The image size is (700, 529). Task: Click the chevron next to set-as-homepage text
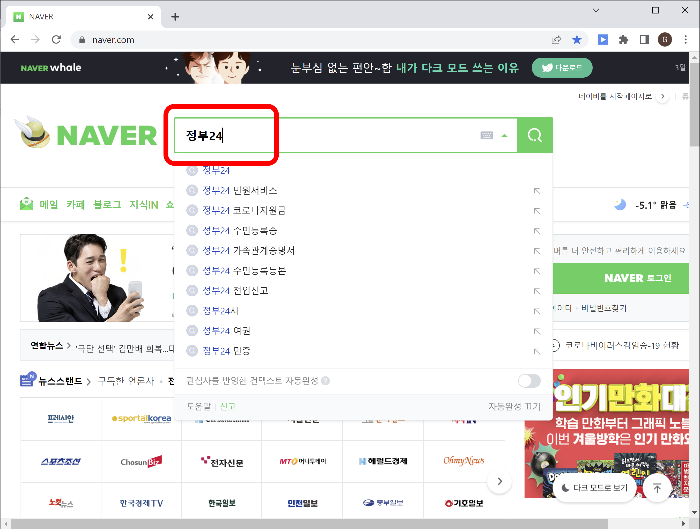662,96
